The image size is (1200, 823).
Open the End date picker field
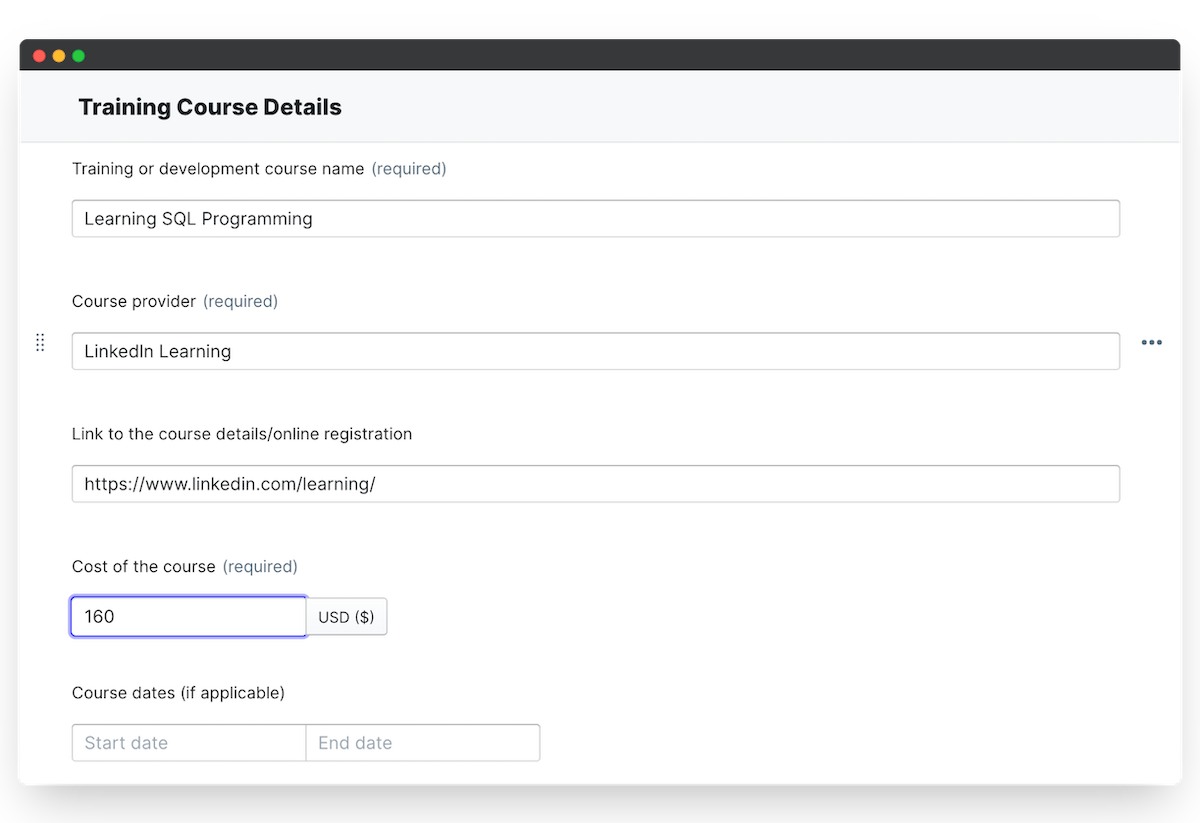(x=422, y=743)
